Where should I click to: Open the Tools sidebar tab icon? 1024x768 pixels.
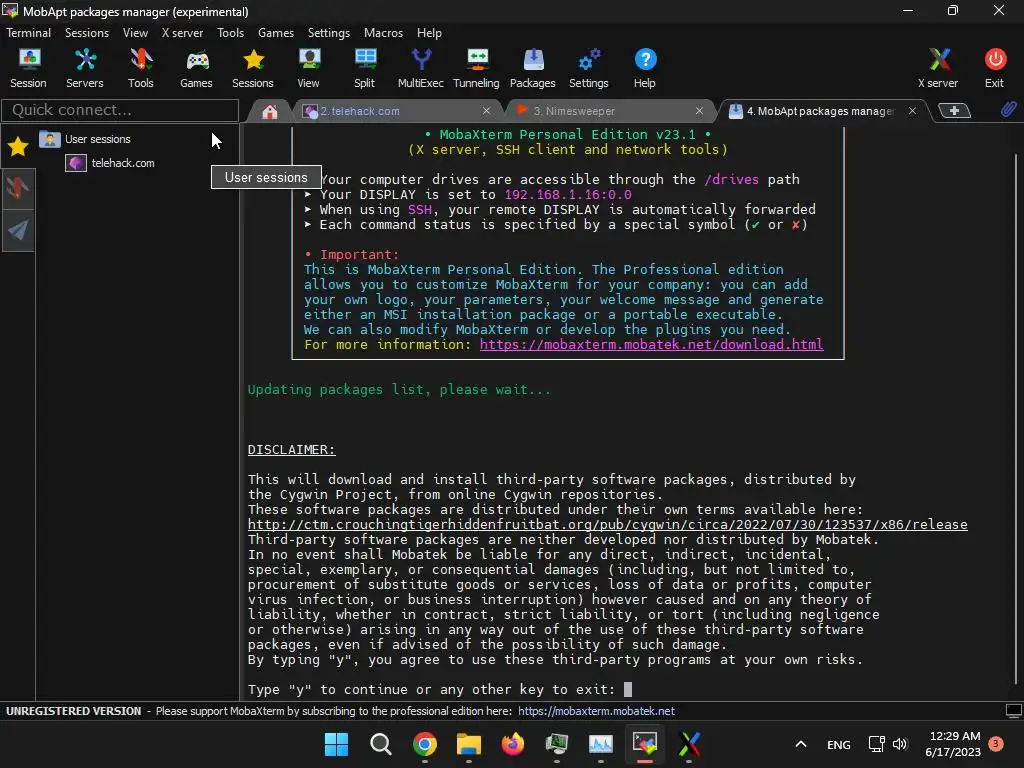18,188
